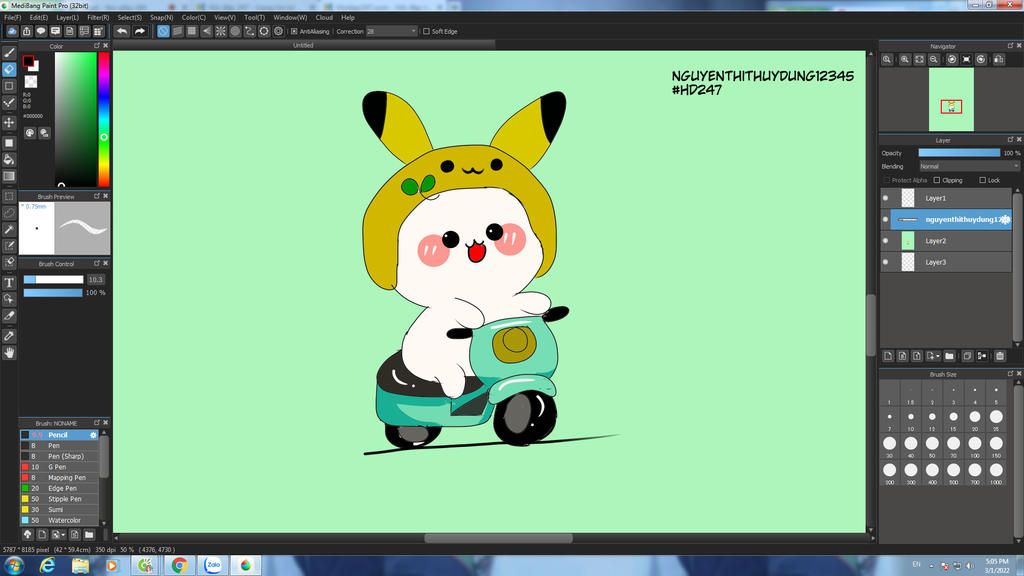Image resolution: width=1024 pixels, height=576 pixels.
Task: Open the Filter menu
Action: [x=98, y=17]
